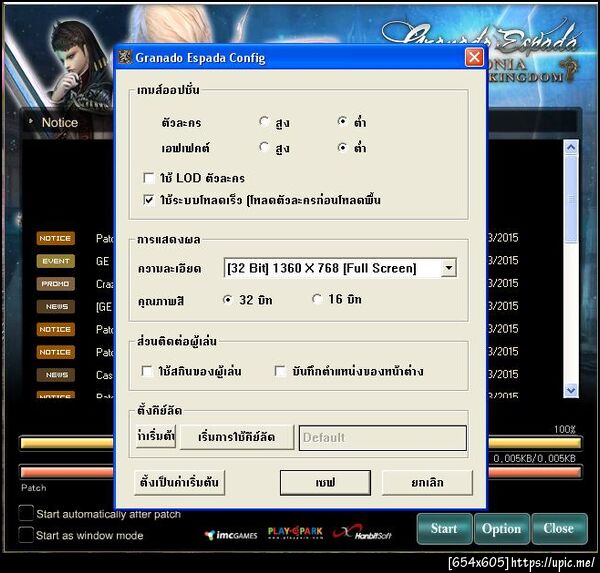Enable บันทึกตำแหน่งของหน้าต่าง checkbox
This screenshot has width=600, height=573.
pyautogui.click(x=280, y=371)
